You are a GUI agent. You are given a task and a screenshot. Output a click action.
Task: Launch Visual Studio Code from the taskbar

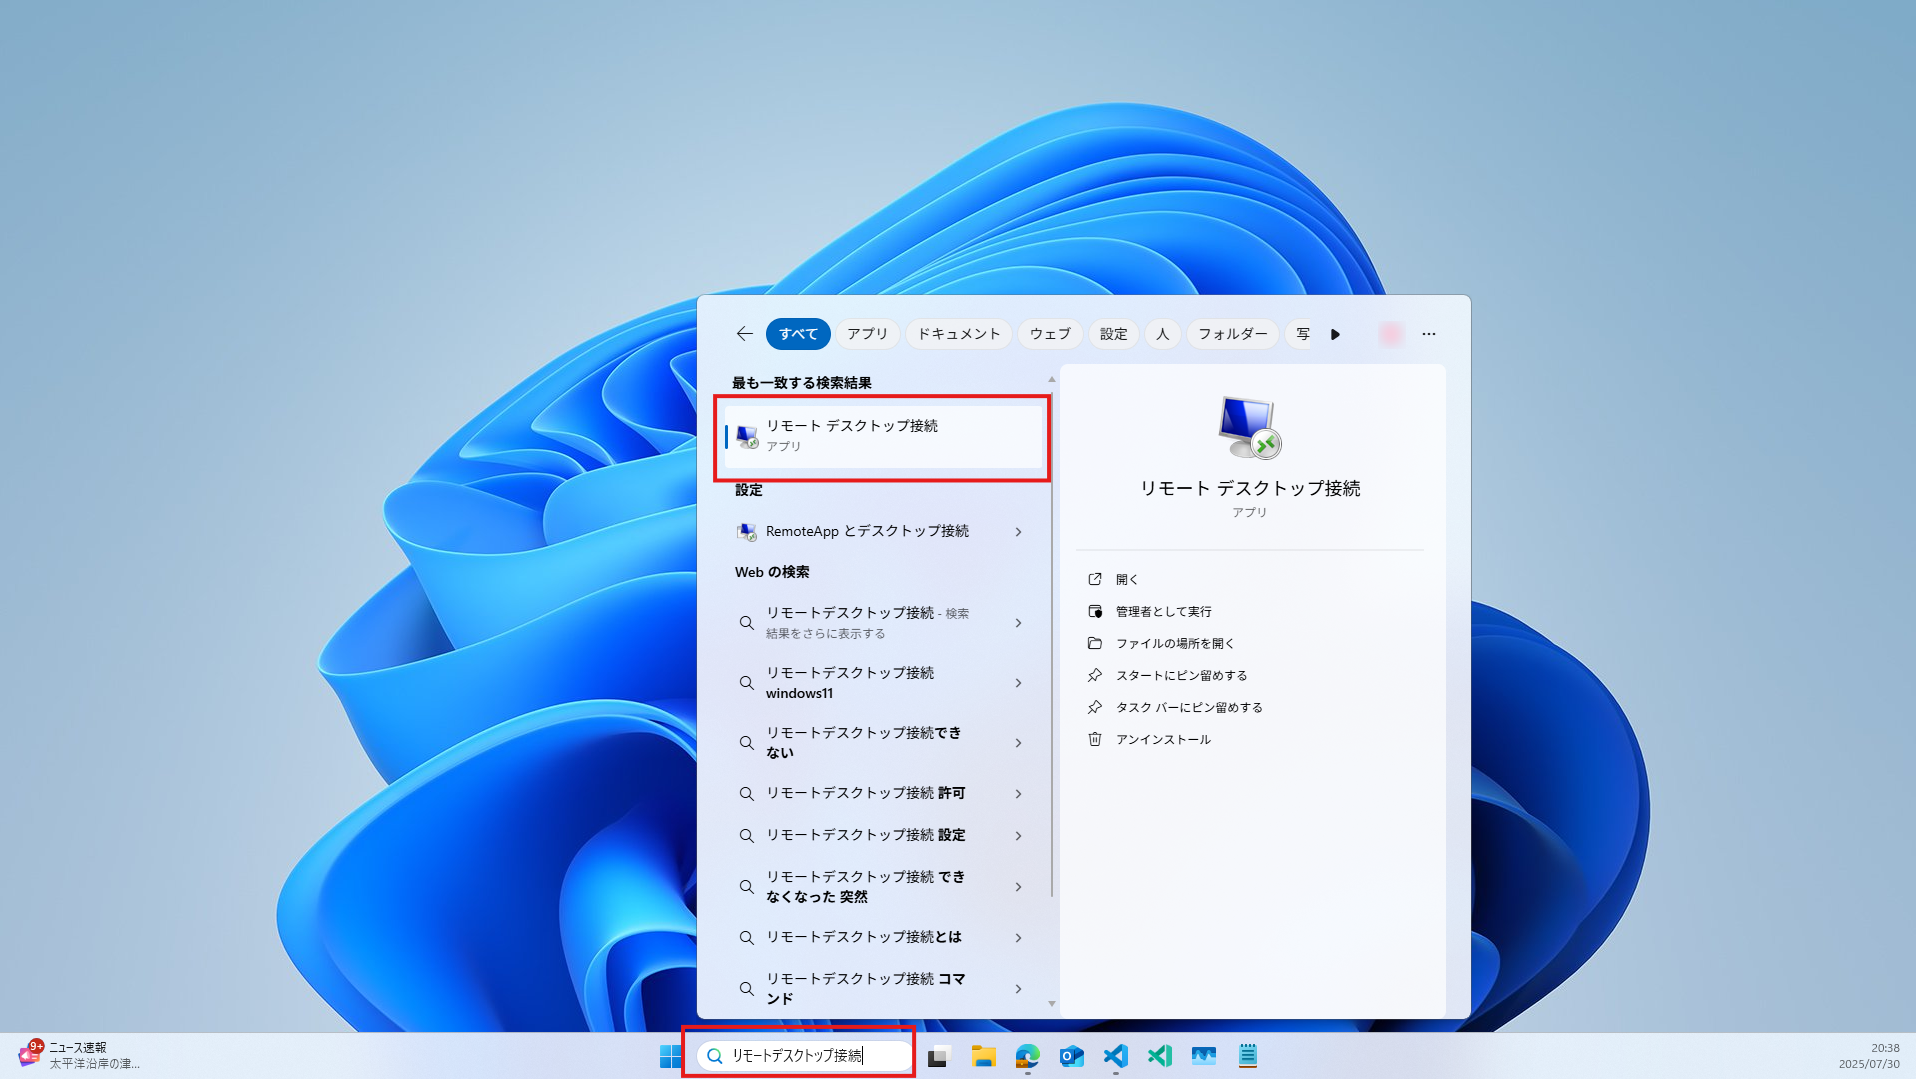point(1115,1055)
